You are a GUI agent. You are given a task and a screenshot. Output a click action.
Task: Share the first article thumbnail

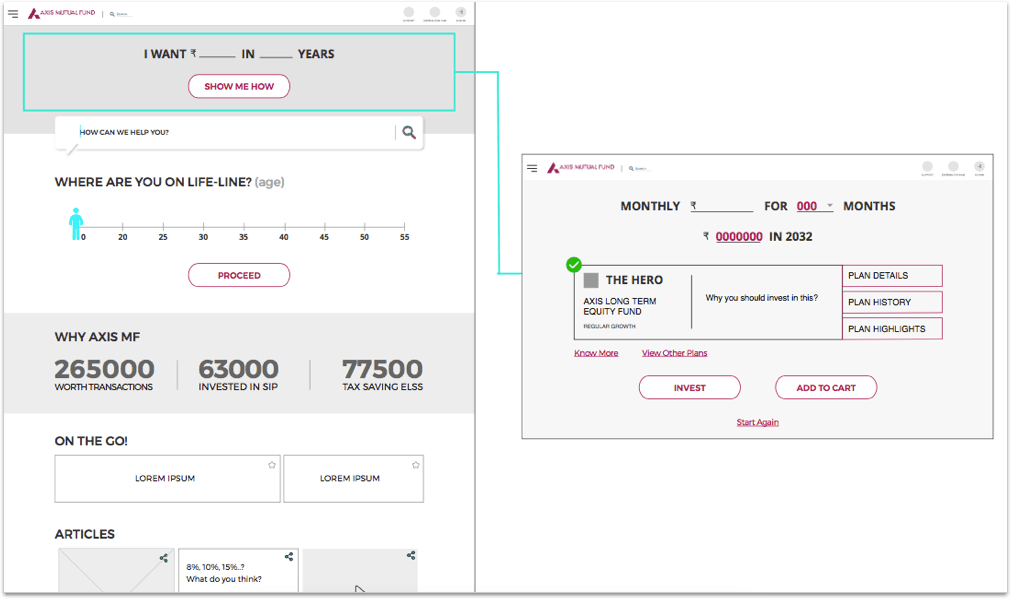163,557
